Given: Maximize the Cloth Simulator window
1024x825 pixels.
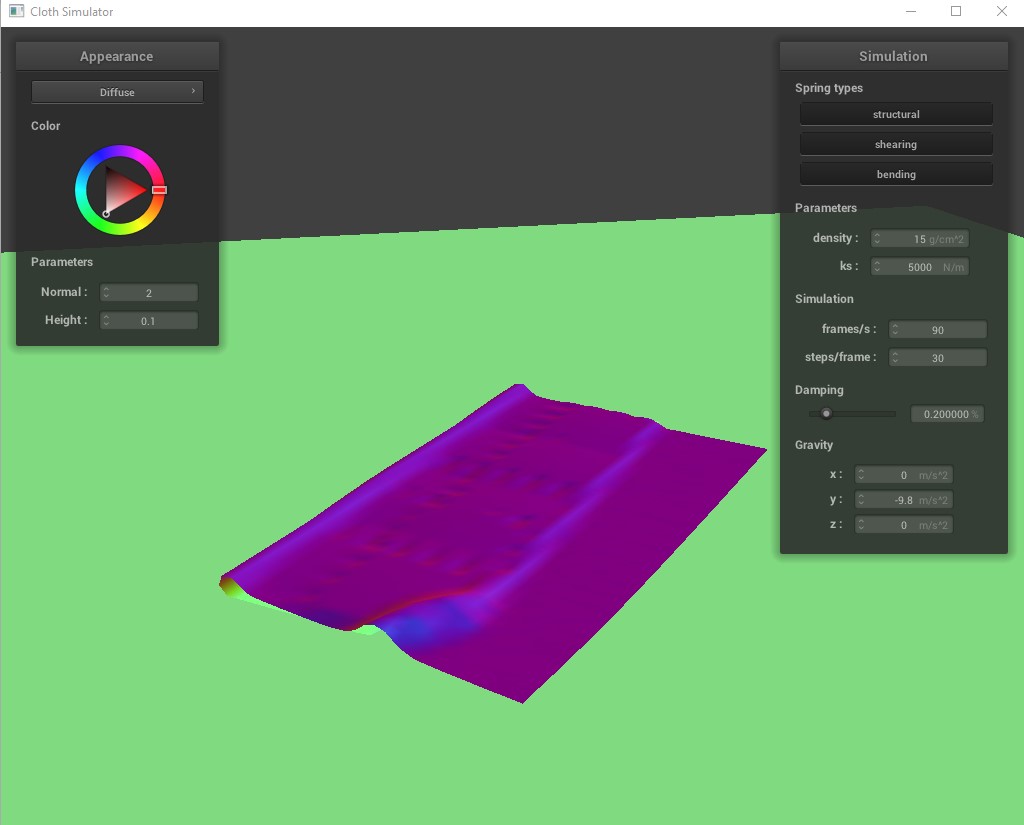Looking at the screenshot, I should [956, 12].
